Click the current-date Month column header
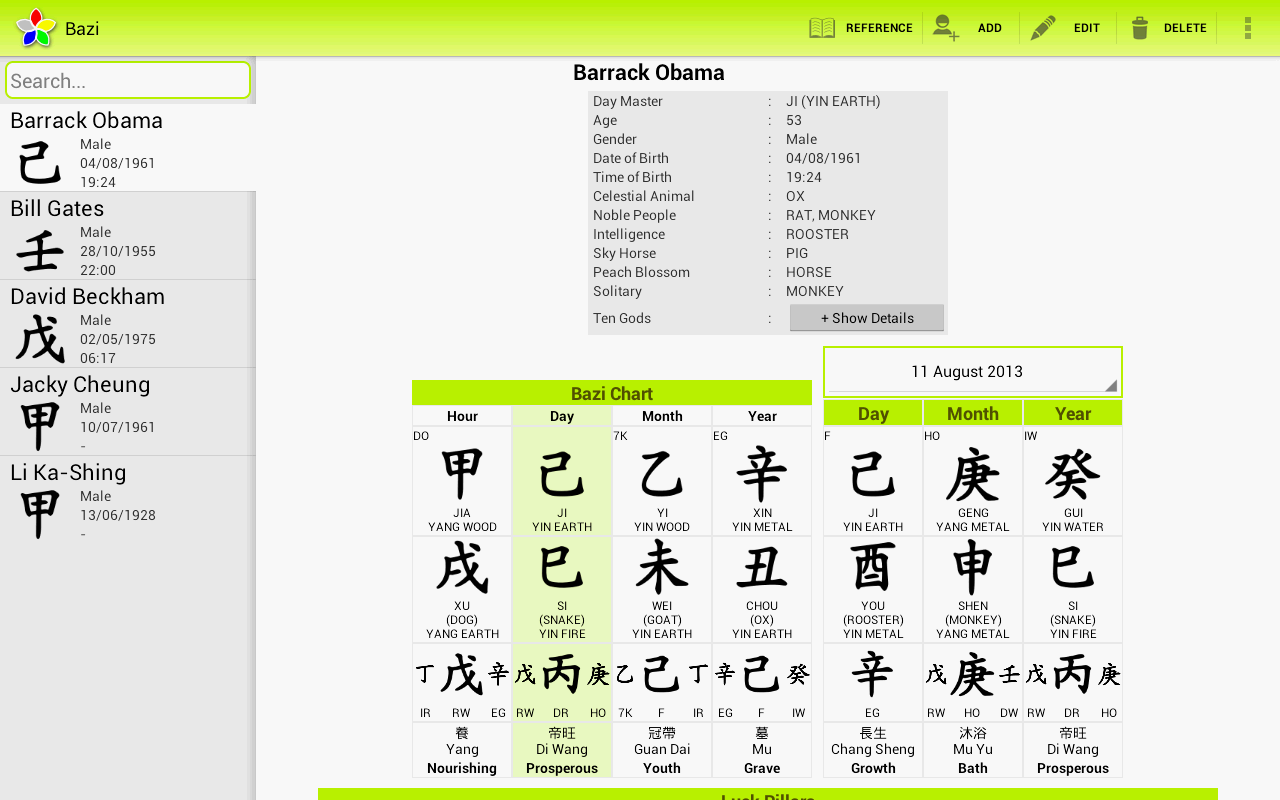Image resolution: width=1280 pixels, height=800 pixels. (x=973, y=413)
